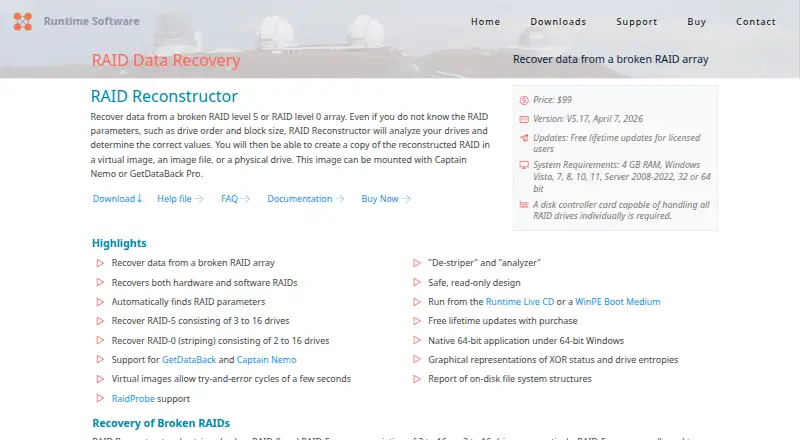
Task: Click bullet beside De-striper and analyzer
Action: (x=417, y=263)
